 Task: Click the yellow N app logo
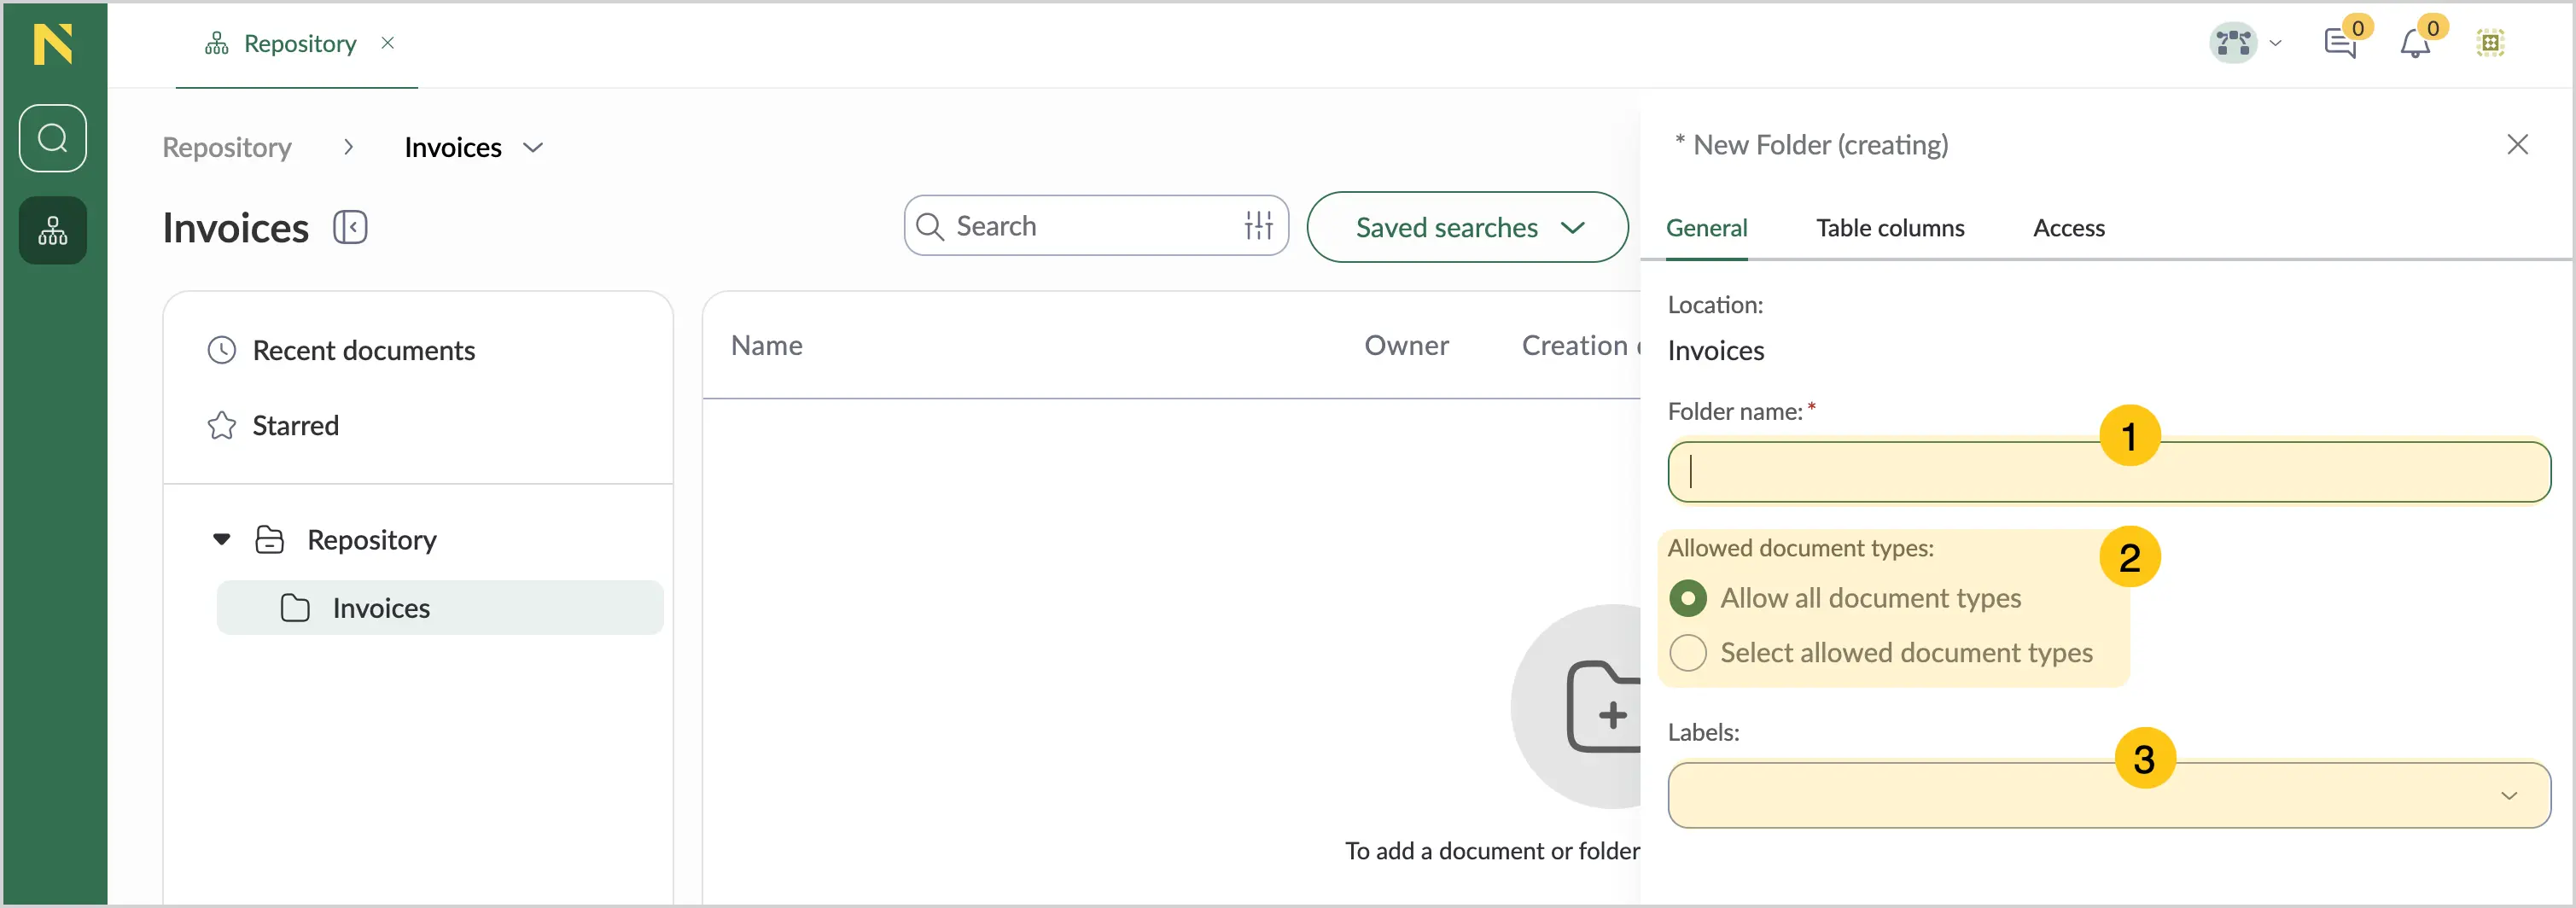tap(53, 44)
